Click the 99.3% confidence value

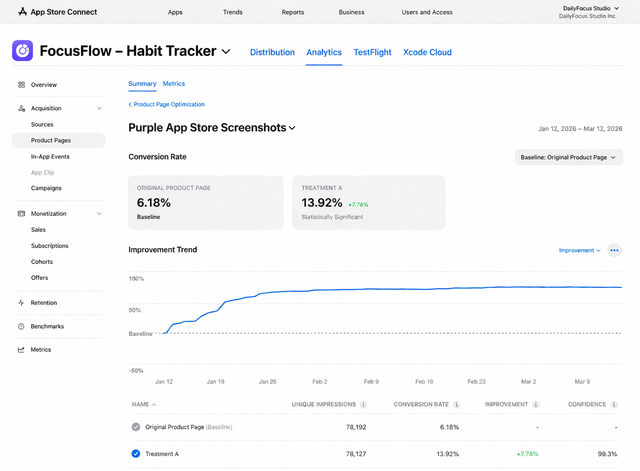click(x=607, y=454)
